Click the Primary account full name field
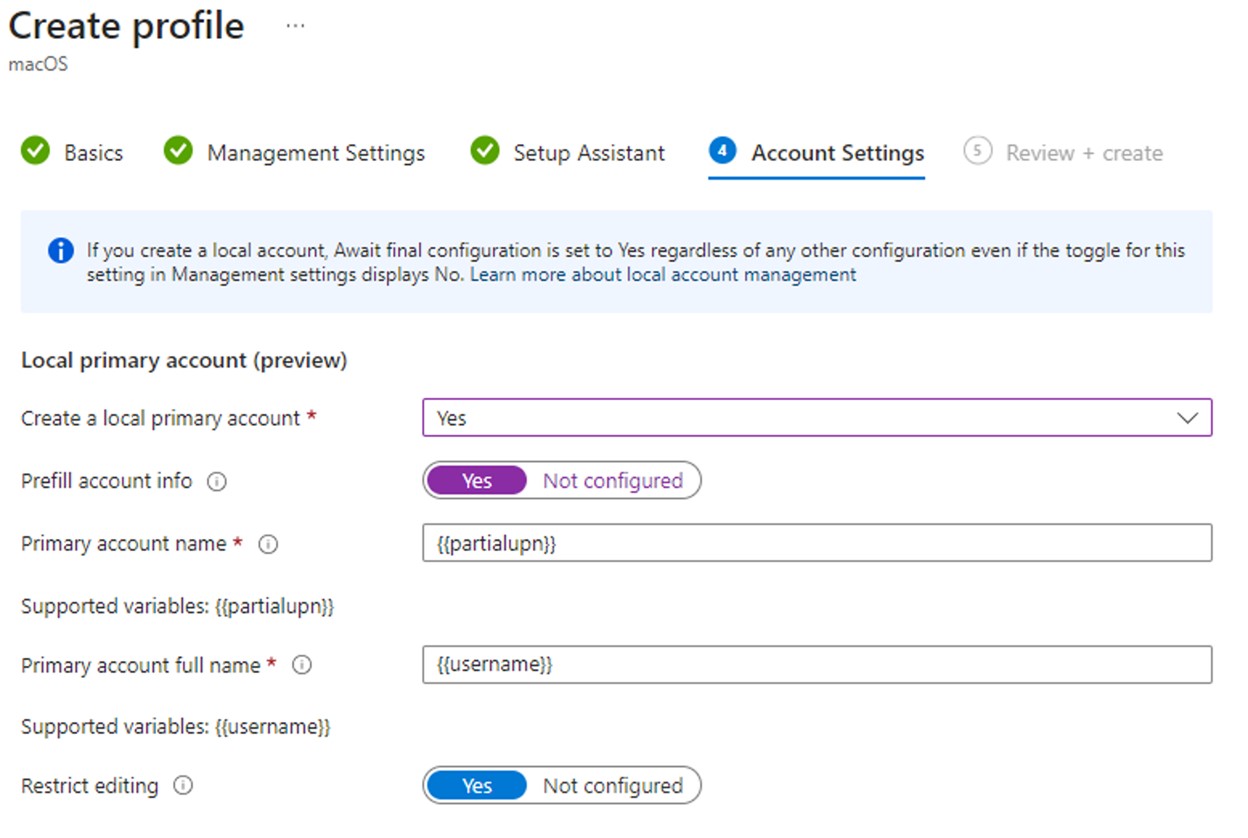The image size is (1248, 838). click(x=816, y=665)
